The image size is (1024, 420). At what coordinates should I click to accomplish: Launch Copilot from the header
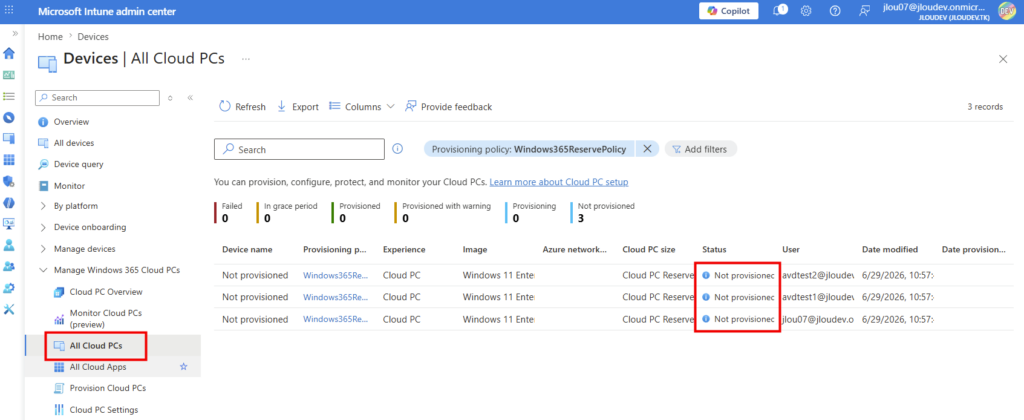click(x=729, y=11)
